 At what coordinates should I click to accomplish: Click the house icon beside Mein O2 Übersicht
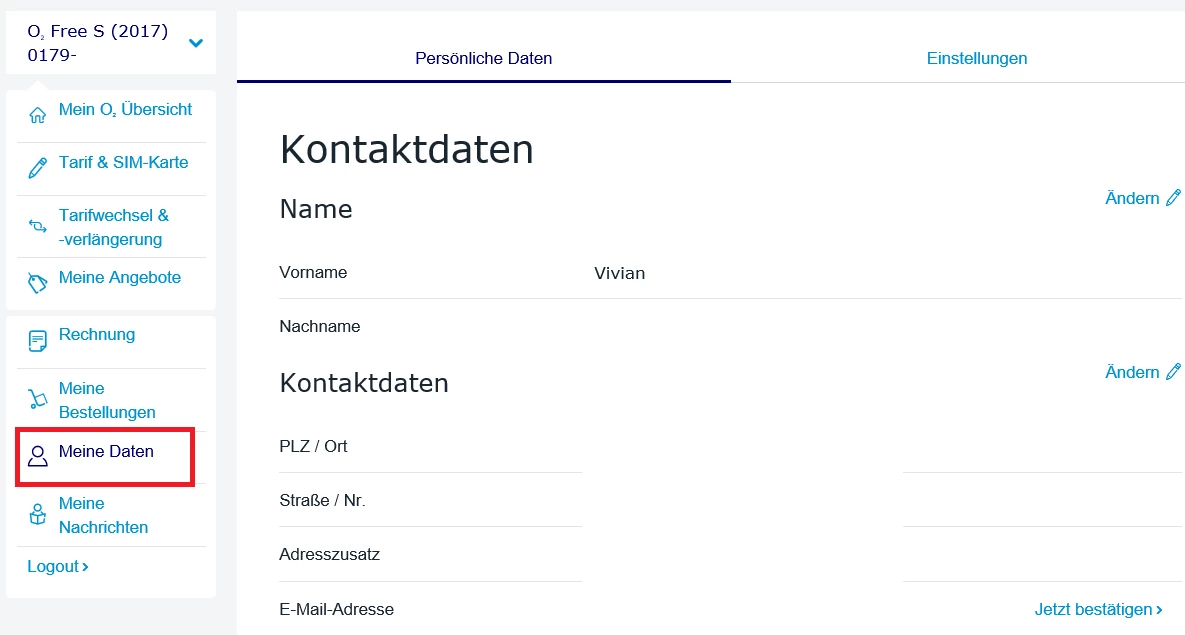click(38, 115)
